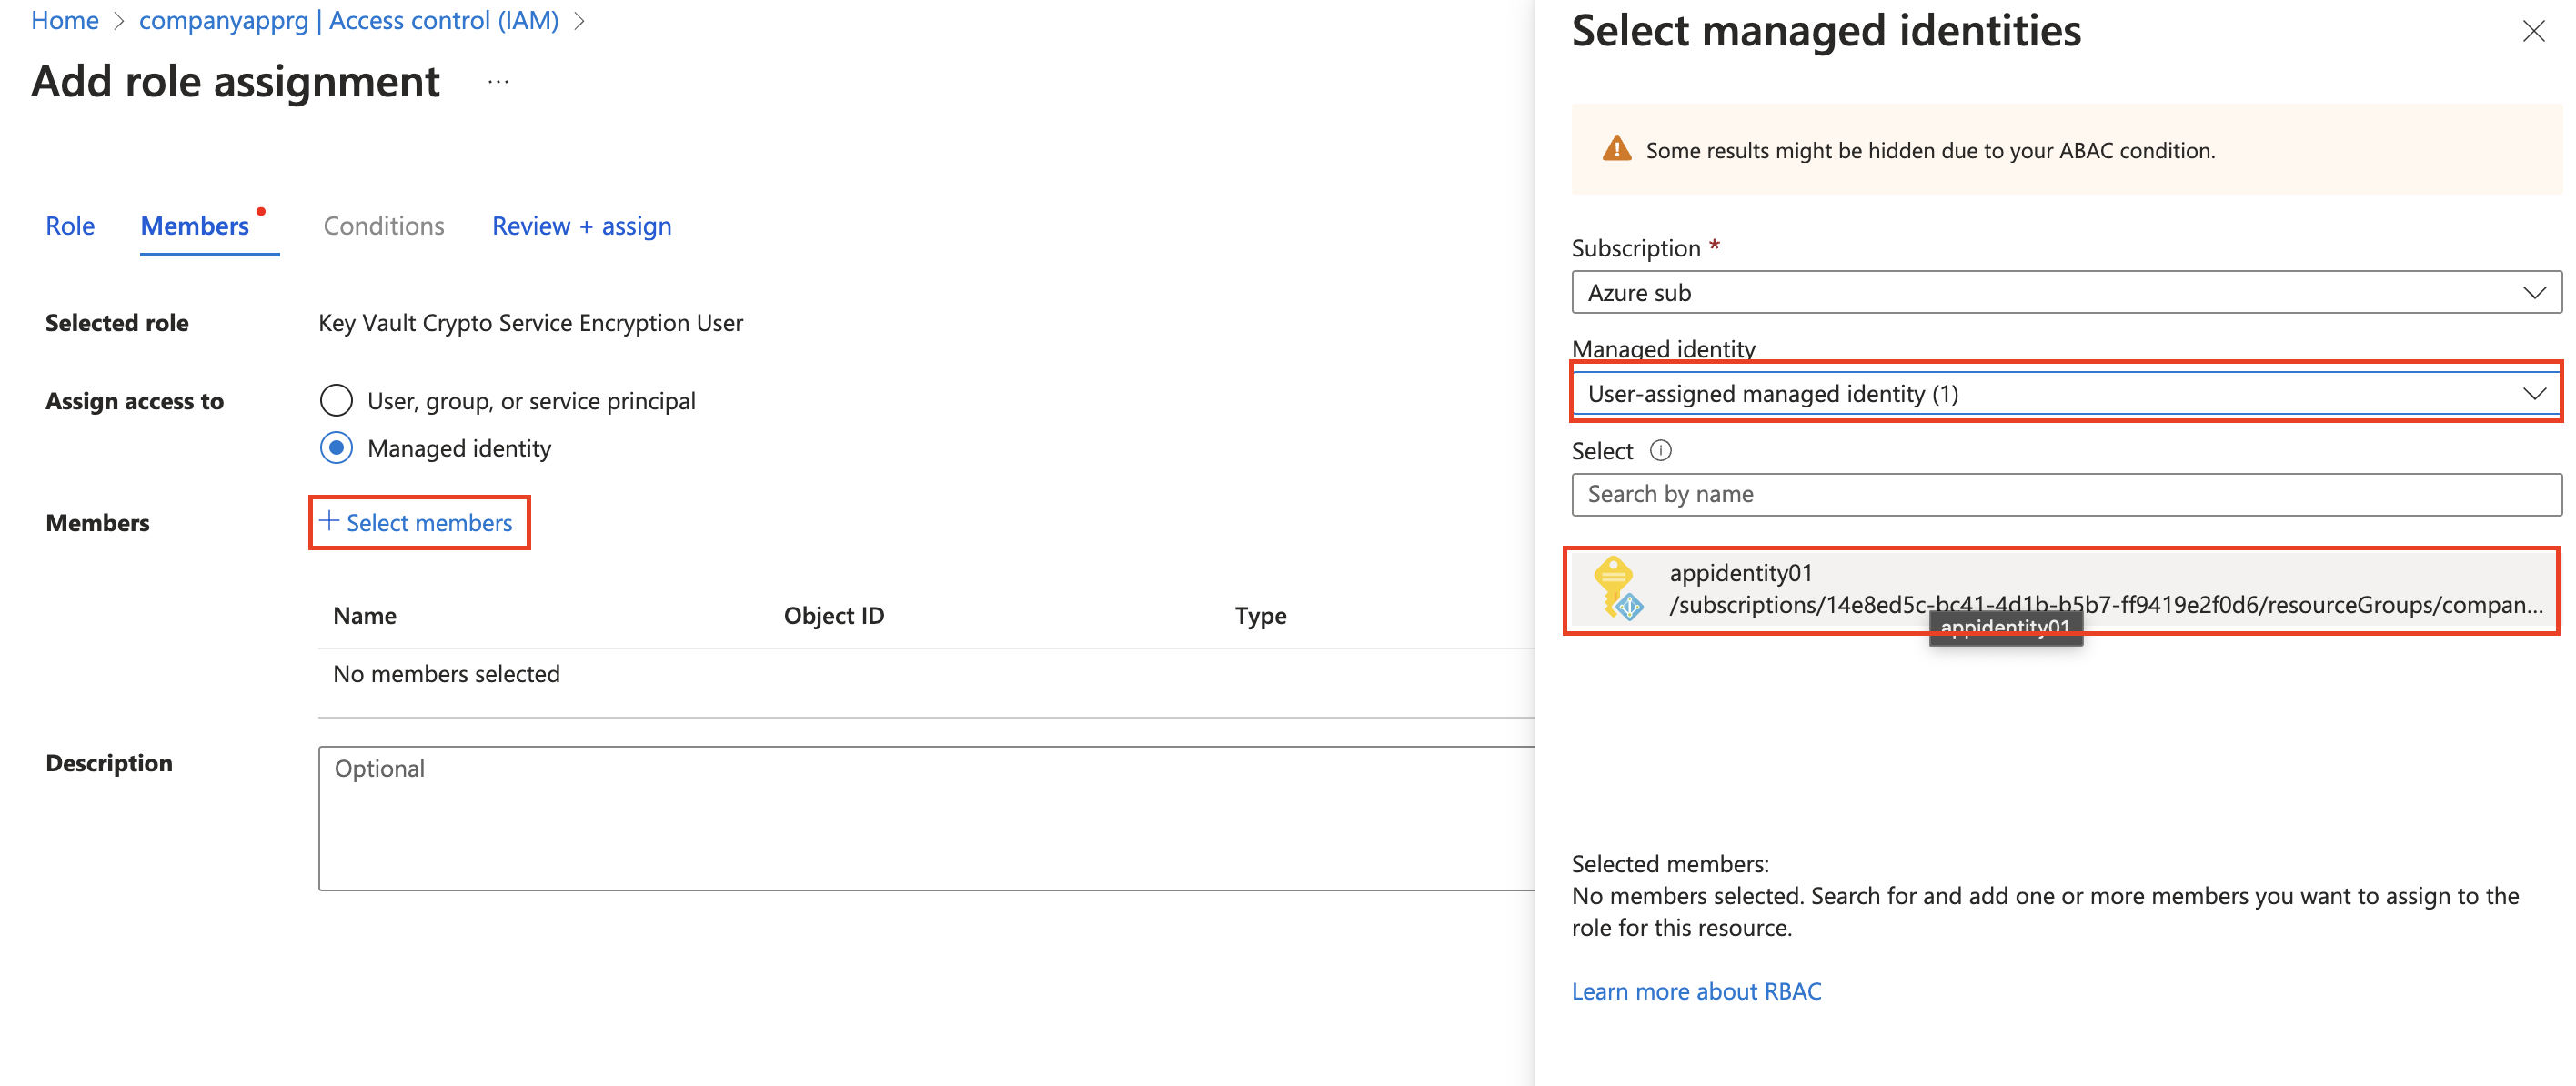Viewport: 2576px width, 1086px height.
Task: Click the Search by name input field
Action: tap(2066, 495)
